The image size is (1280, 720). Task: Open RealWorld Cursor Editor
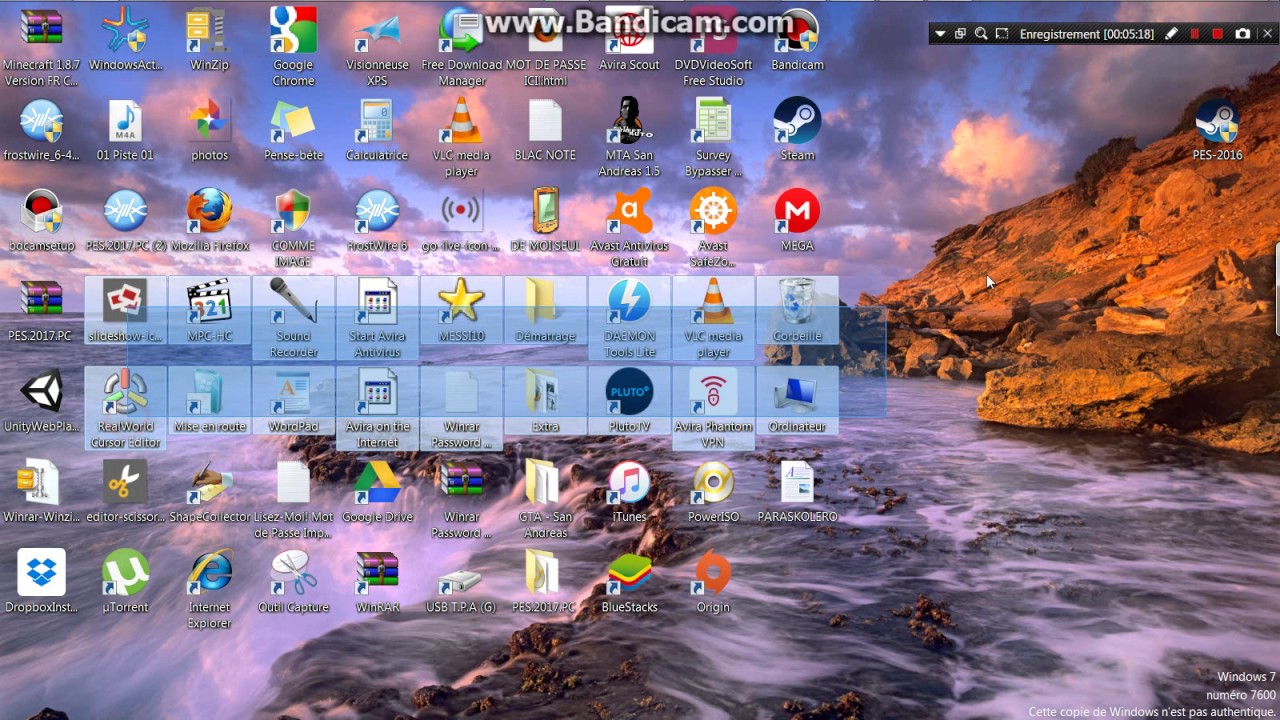point(125,391)
